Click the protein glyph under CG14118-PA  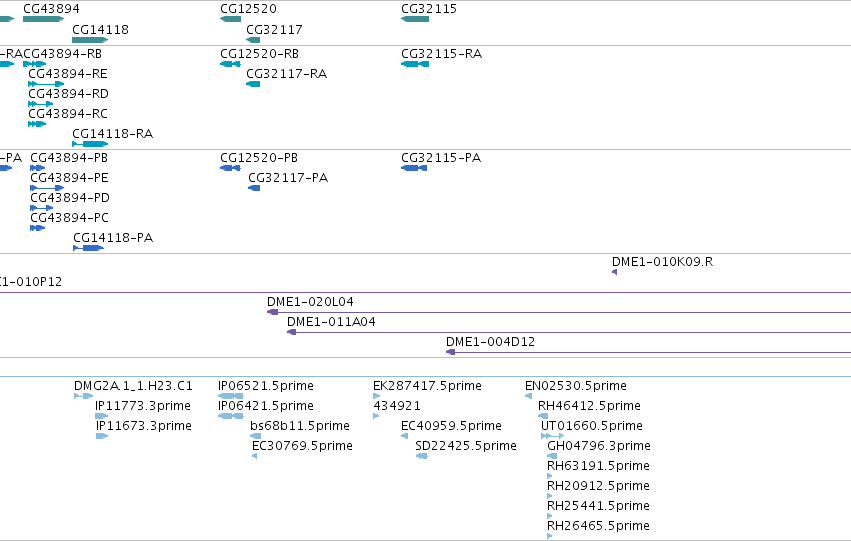(x=88, y=248)
